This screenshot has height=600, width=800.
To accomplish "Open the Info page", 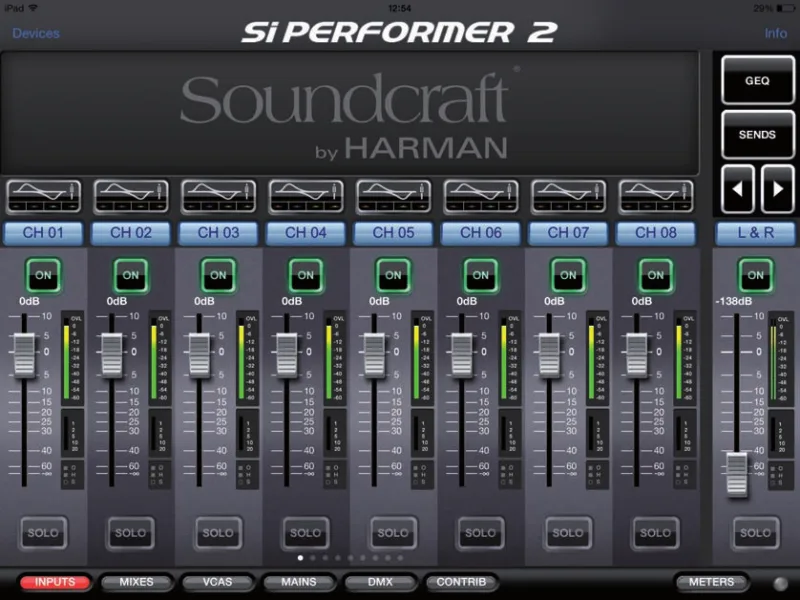I will pyautogui.click(x=776, y=34).
